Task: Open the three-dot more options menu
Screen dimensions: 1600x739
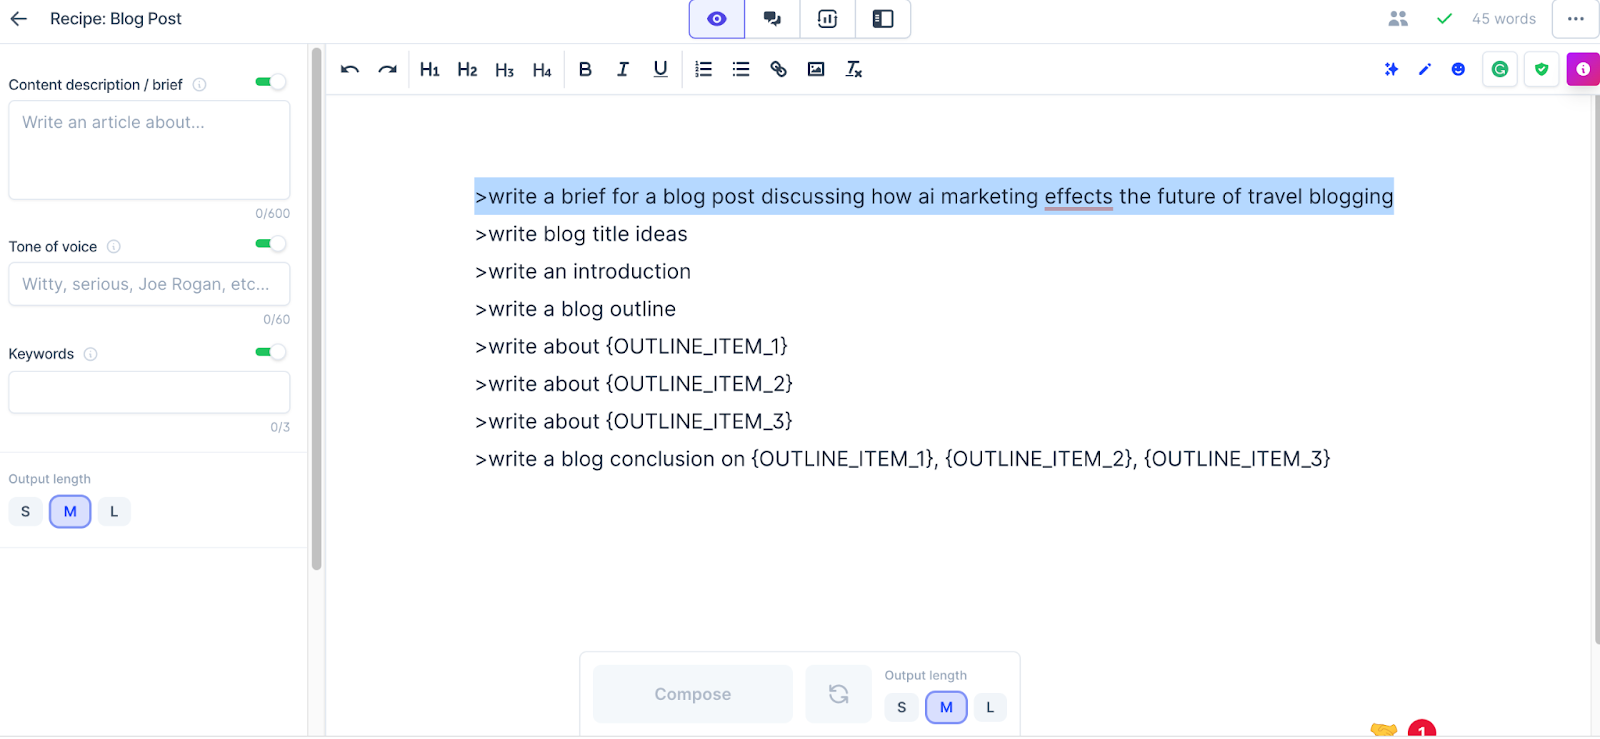Action: tap(1576, 19)
